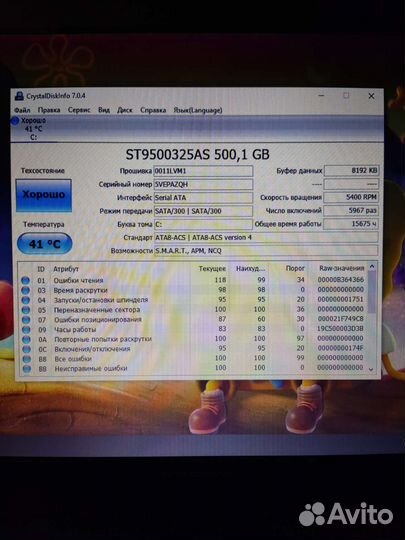Click the Буфер данных 8192 KB field
Image resolution: width=405 pixels, height=540 pixels.
click(x=351, y=170)
